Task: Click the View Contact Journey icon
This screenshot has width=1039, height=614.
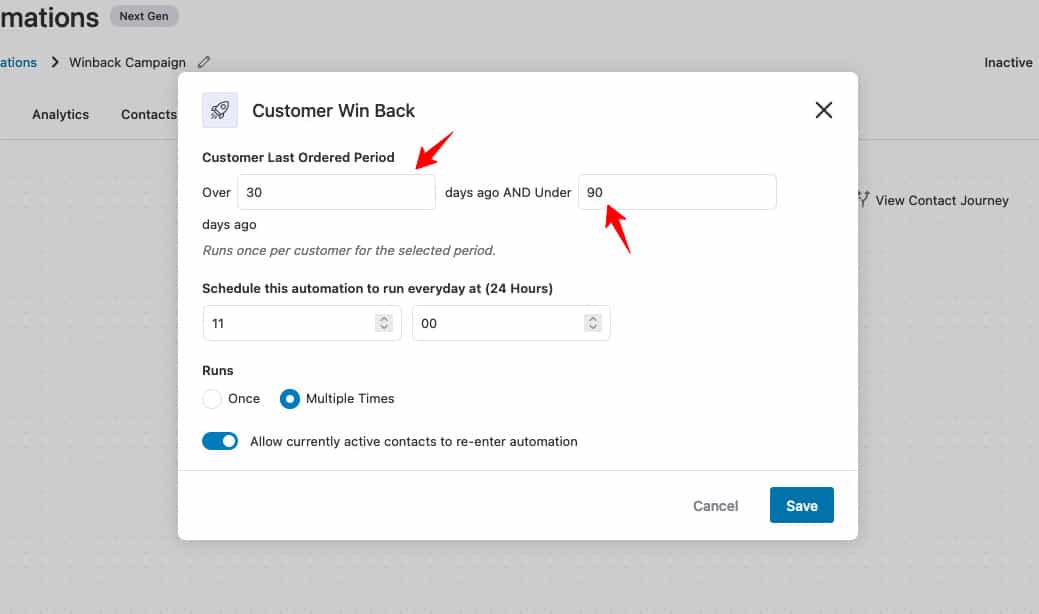Action: click(x=861, y=199)
